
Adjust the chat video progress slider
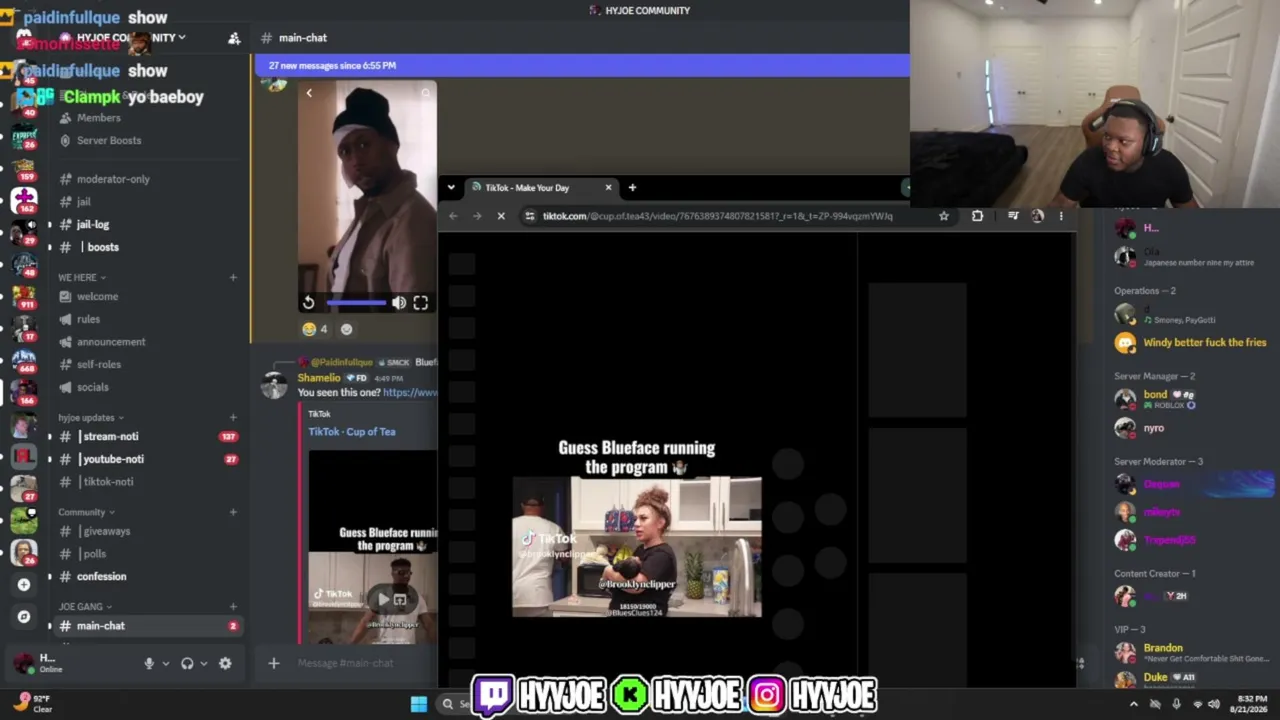[355, 303]
